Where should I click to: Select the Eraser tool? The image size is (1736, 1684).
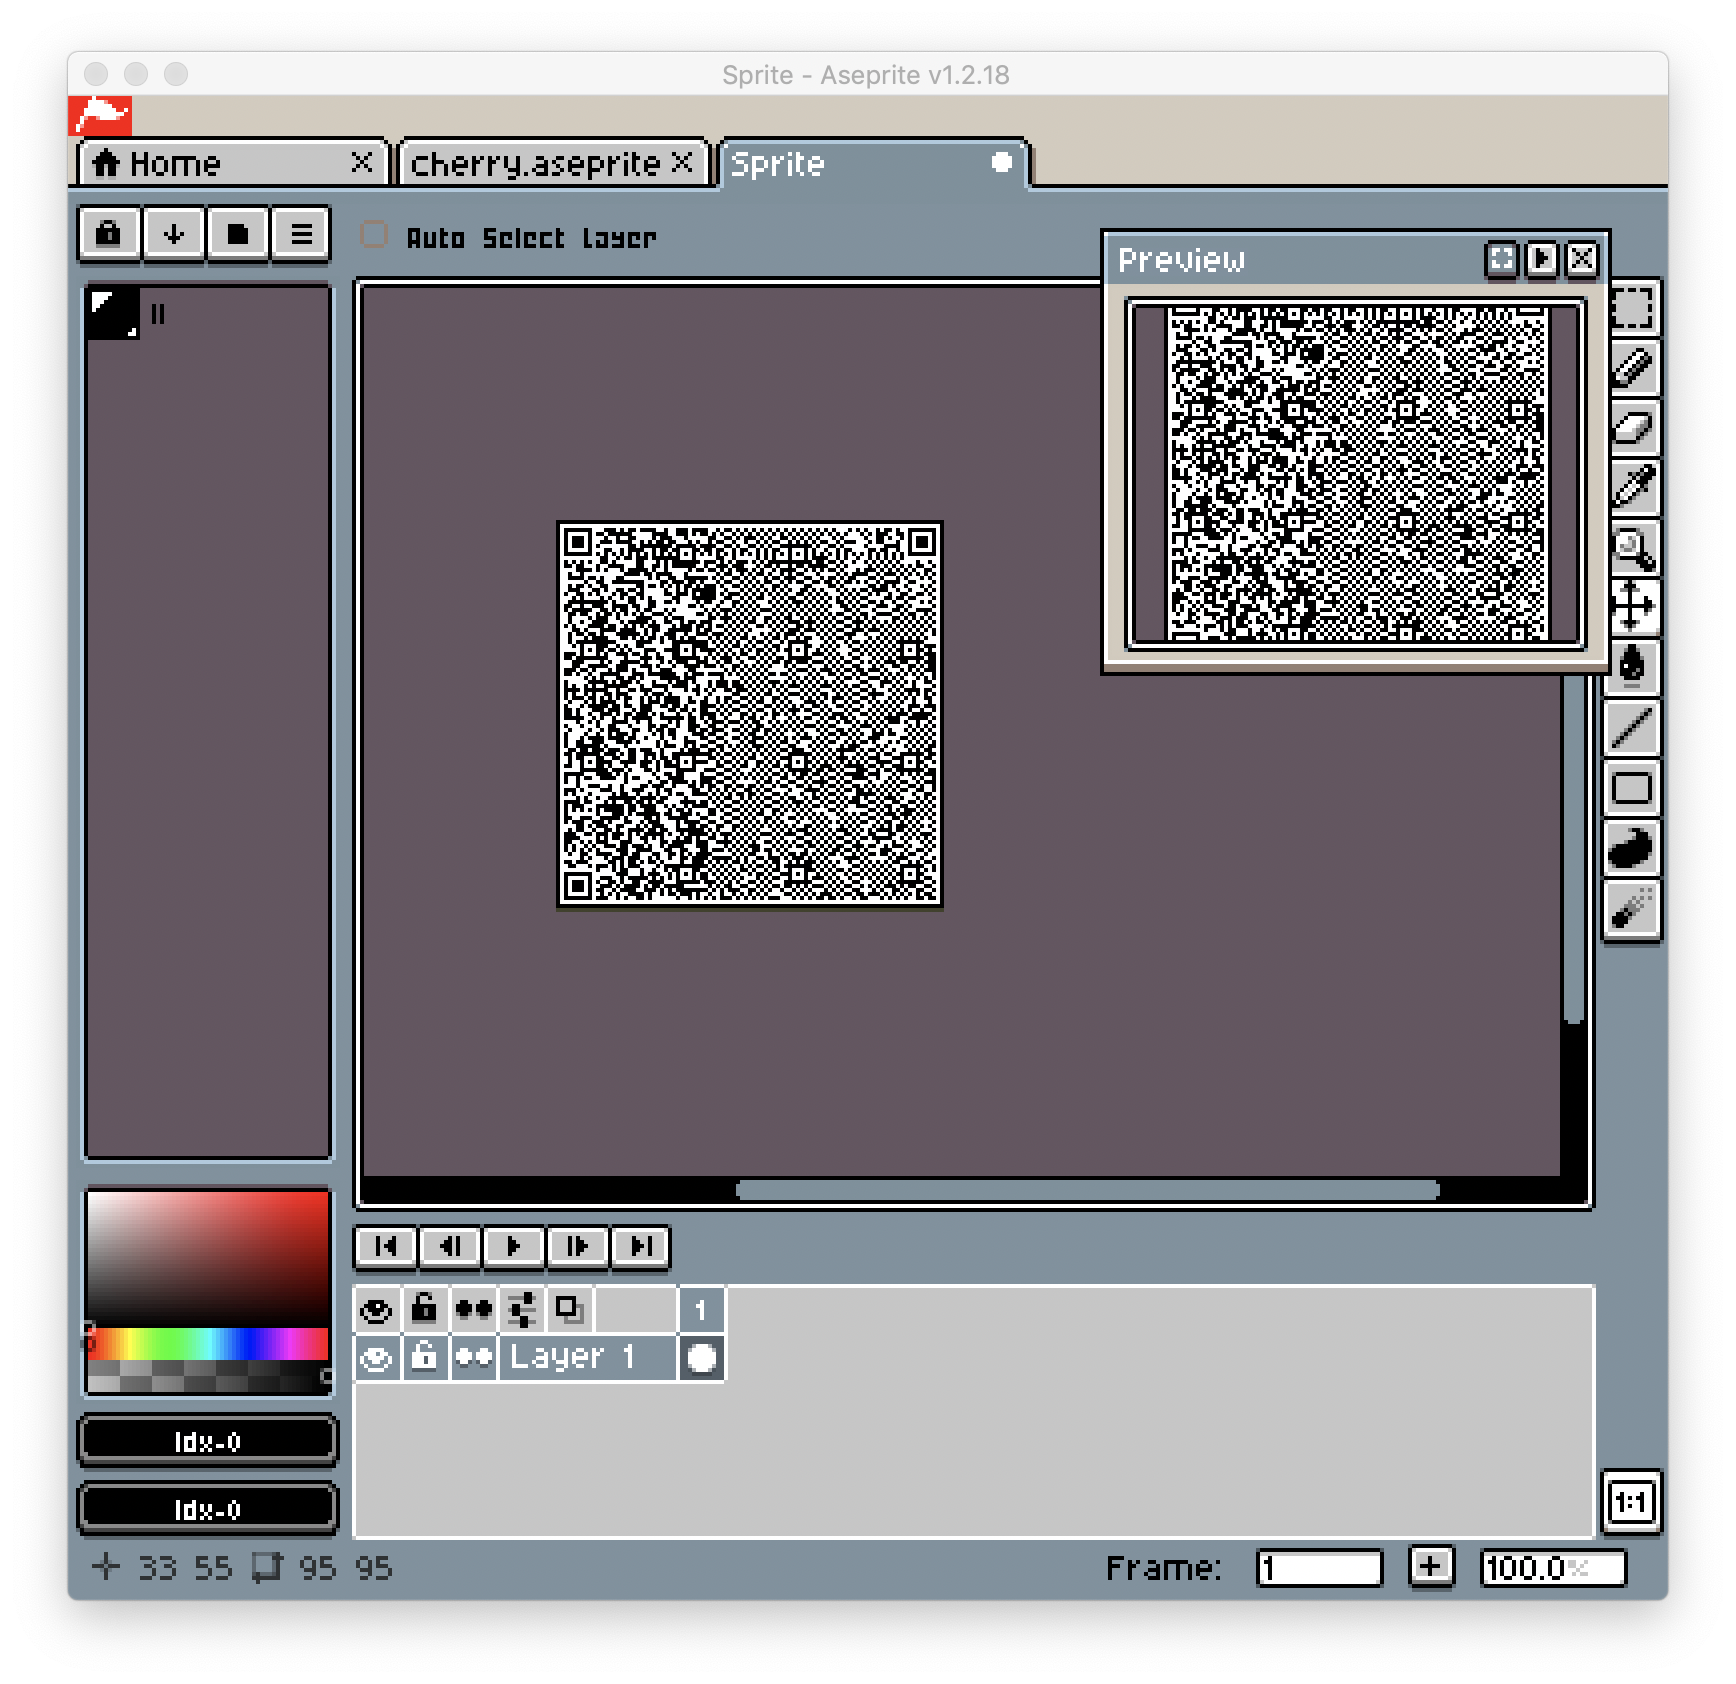click(1633, 428)
